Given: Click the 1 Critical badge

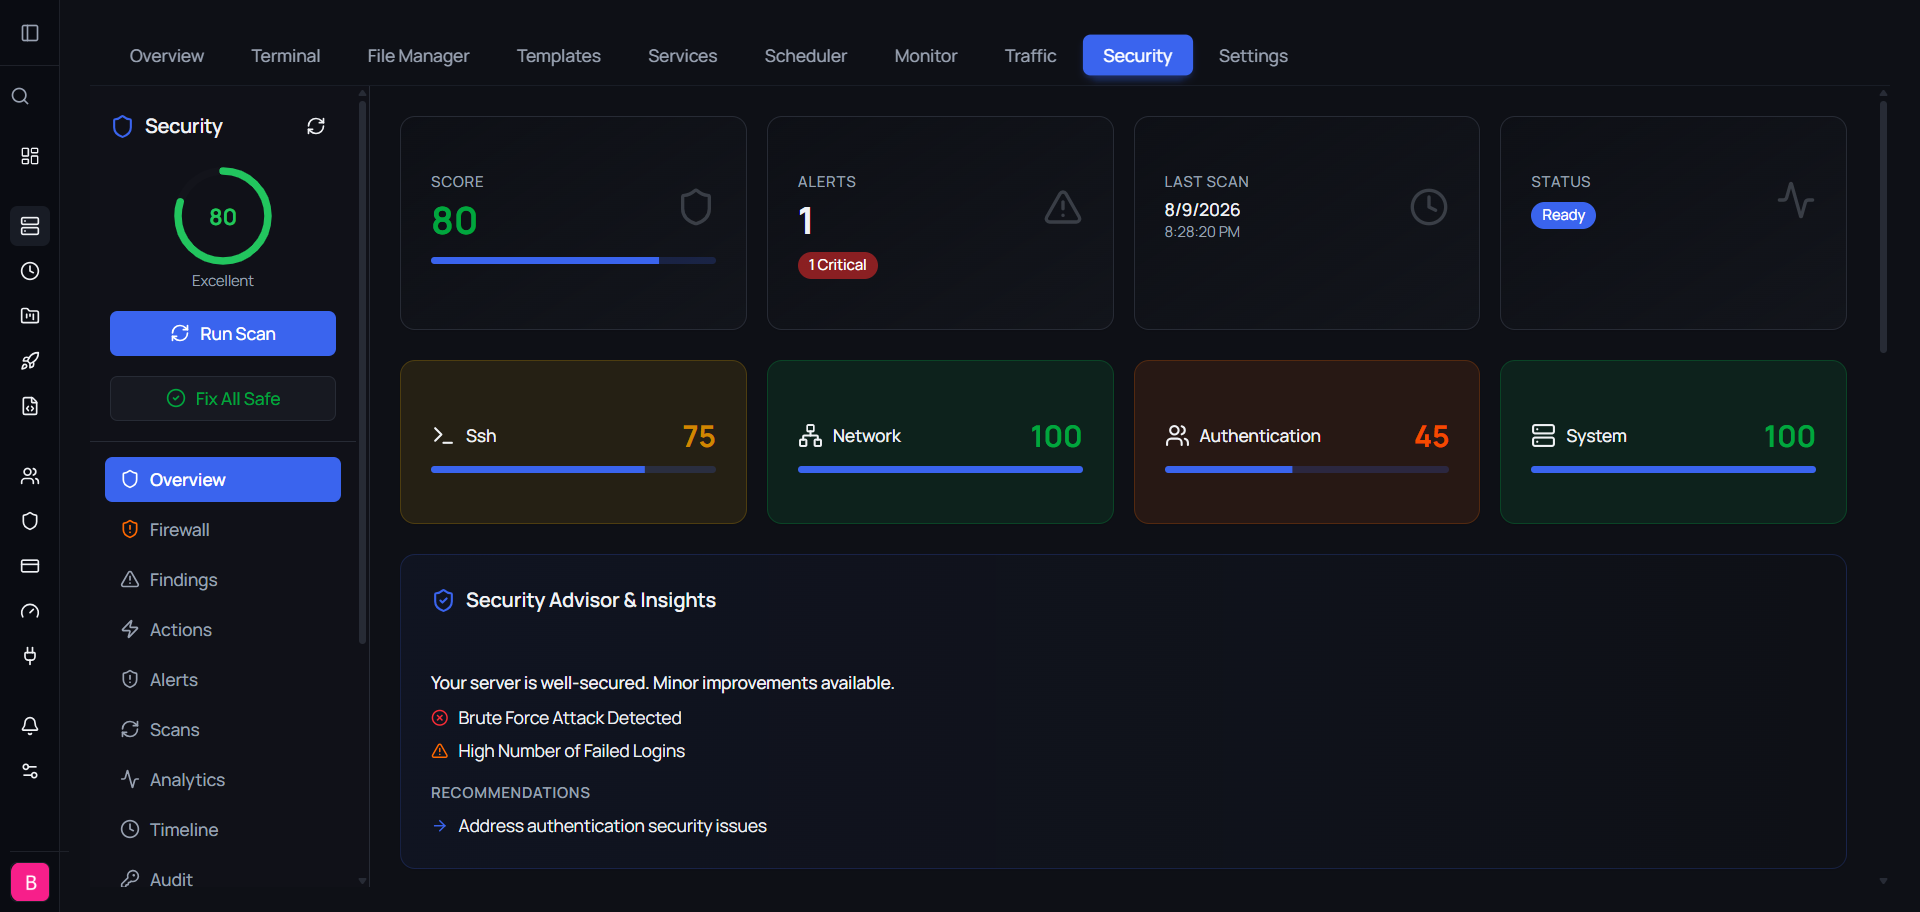Looking at the screenshot, I should (838, 265).
